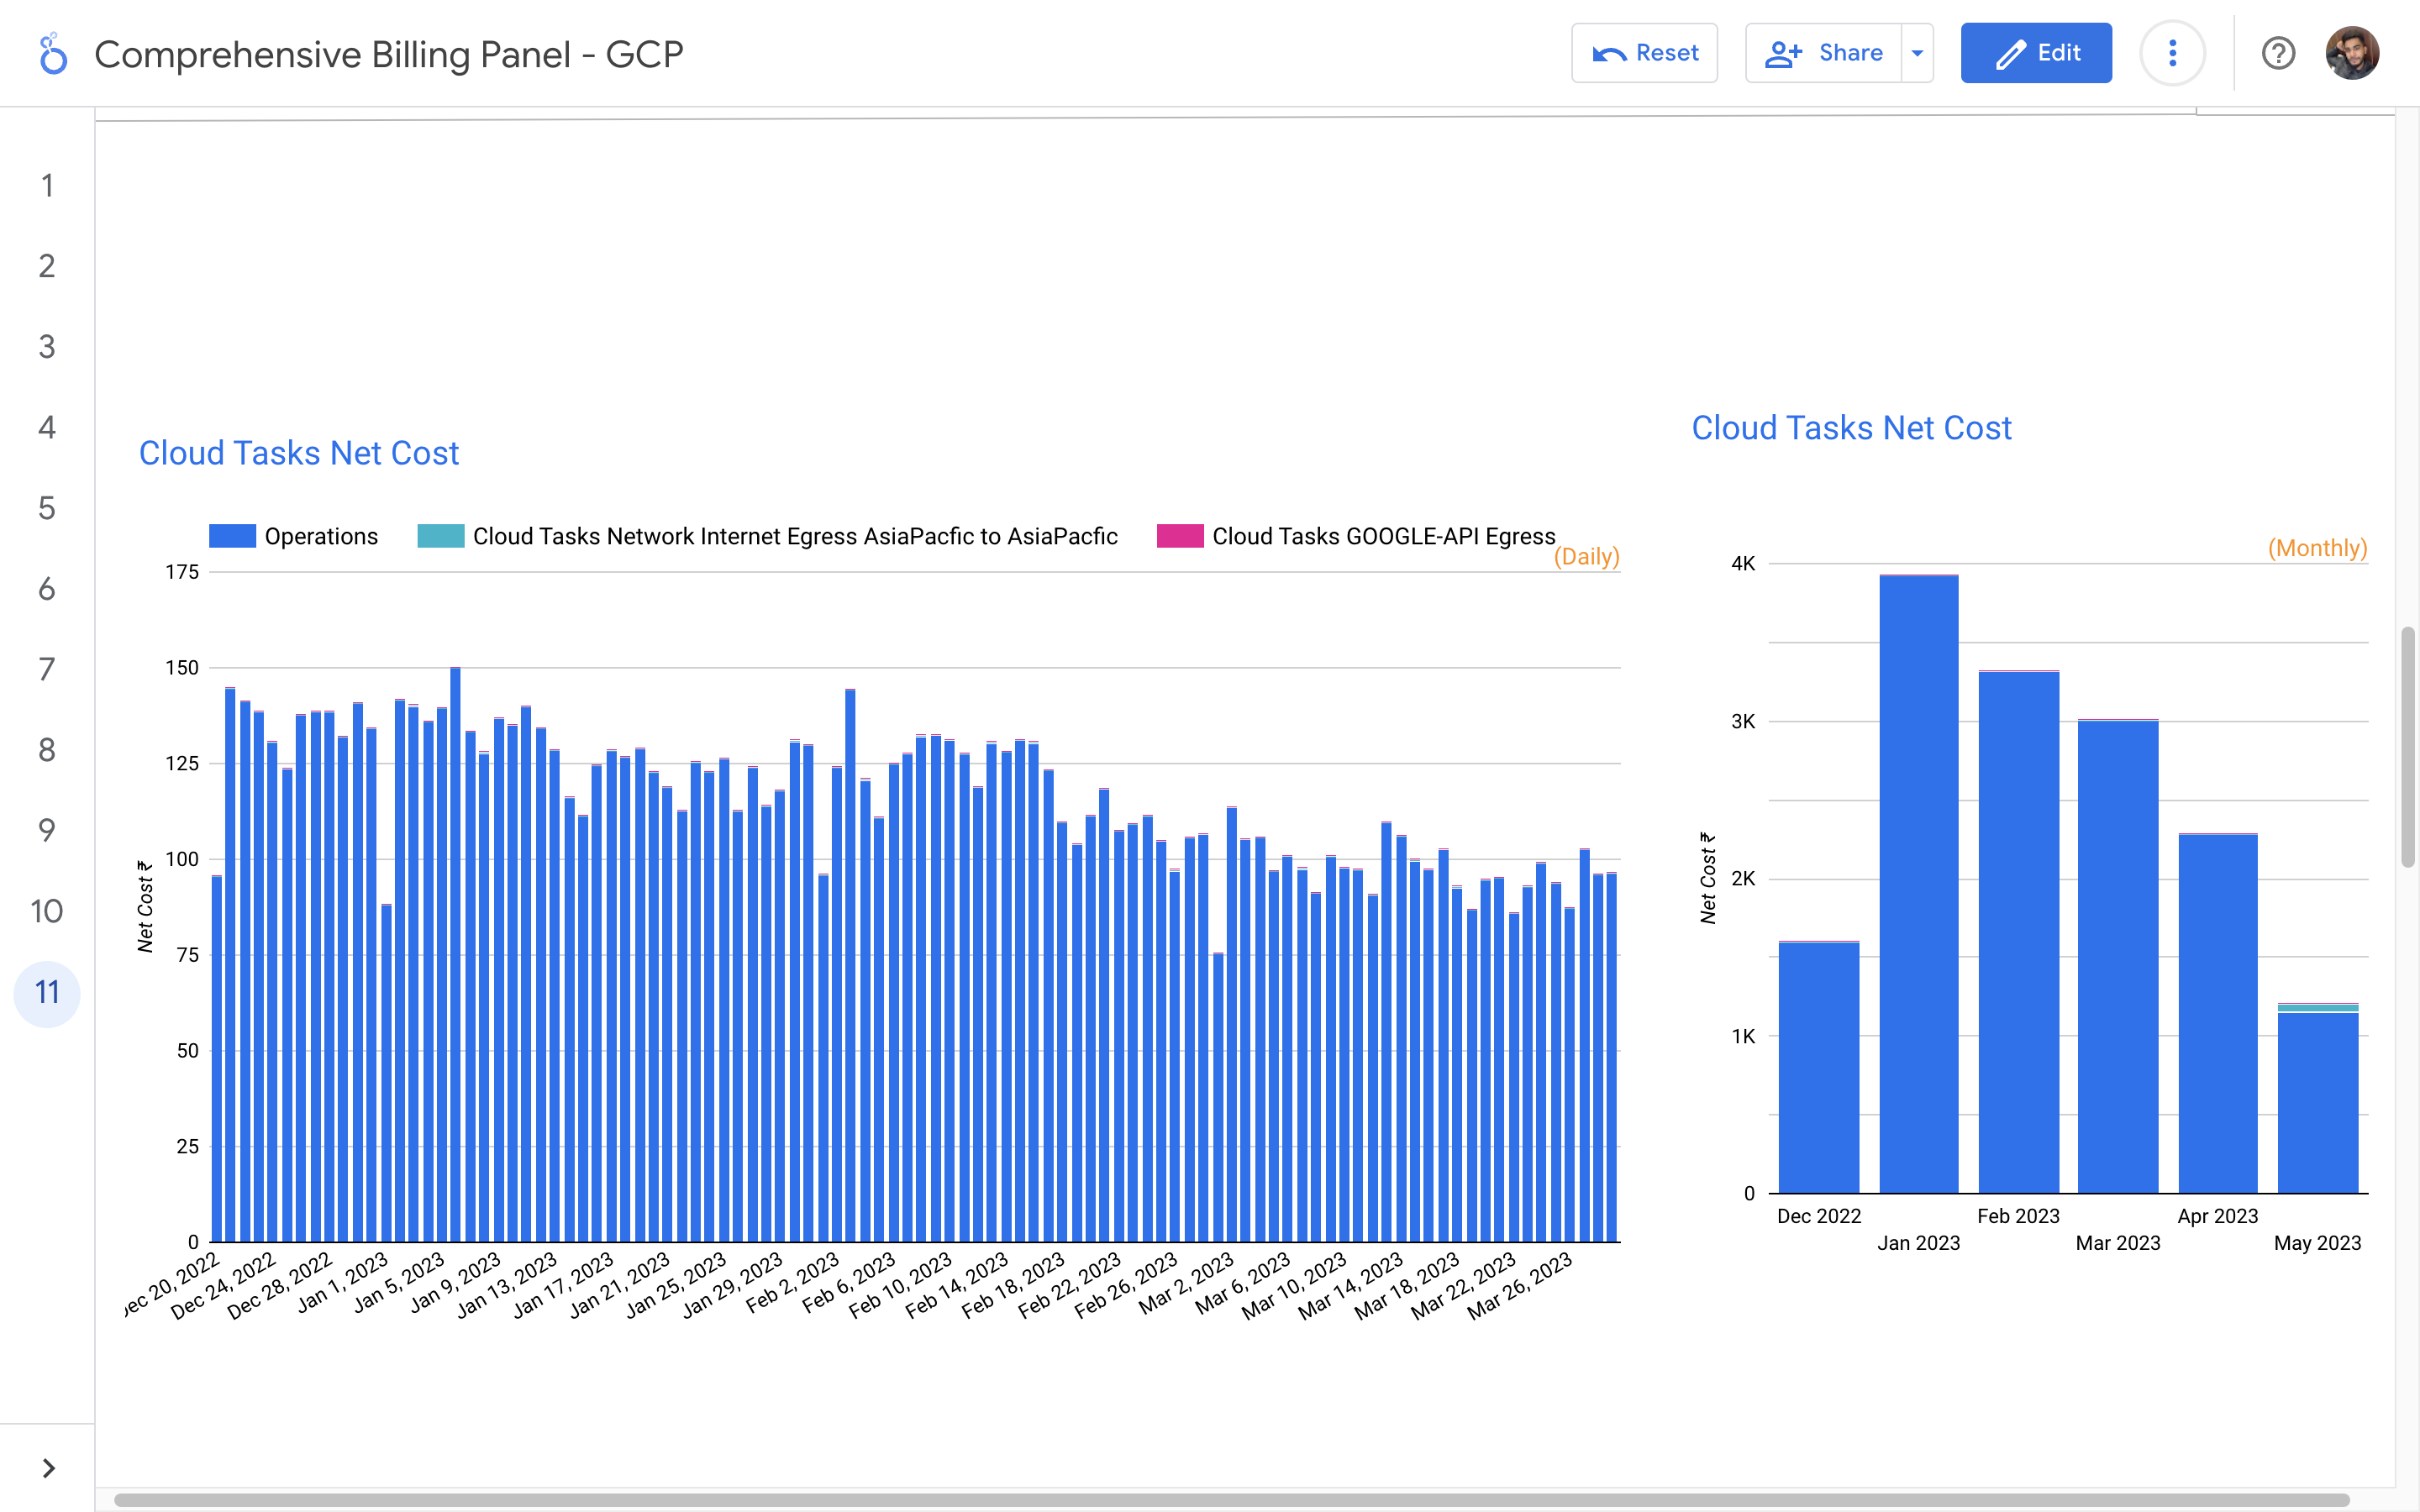Viewport: 2420px width, 1512px height.
Task: Open the help question mark icon
Action: [x=2278, y=53]
